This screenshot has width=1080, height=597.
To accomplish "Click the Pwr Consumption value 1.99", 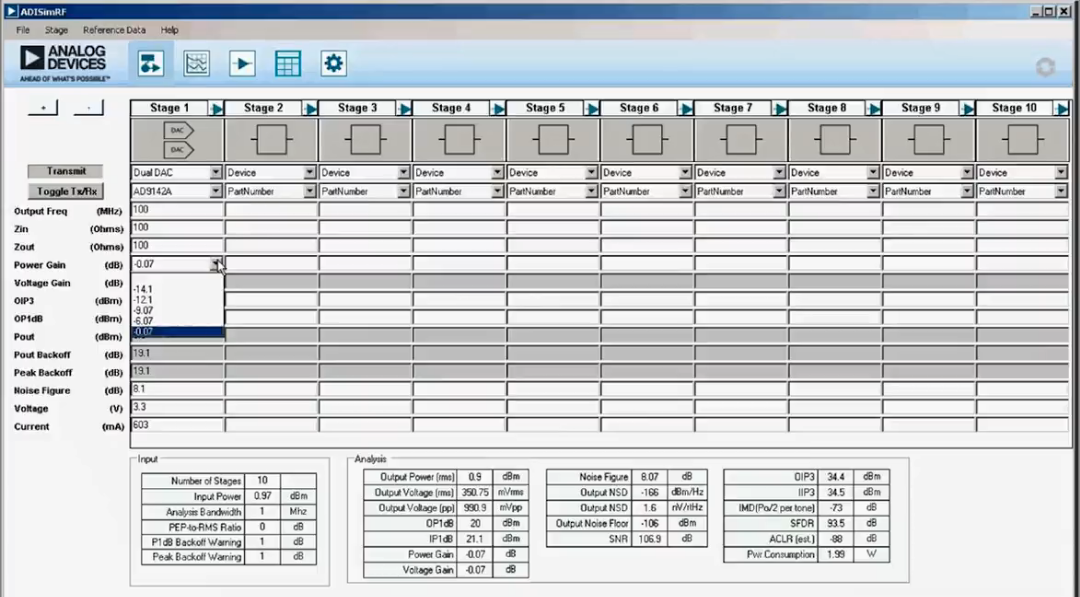I will [x=836, y=554].
